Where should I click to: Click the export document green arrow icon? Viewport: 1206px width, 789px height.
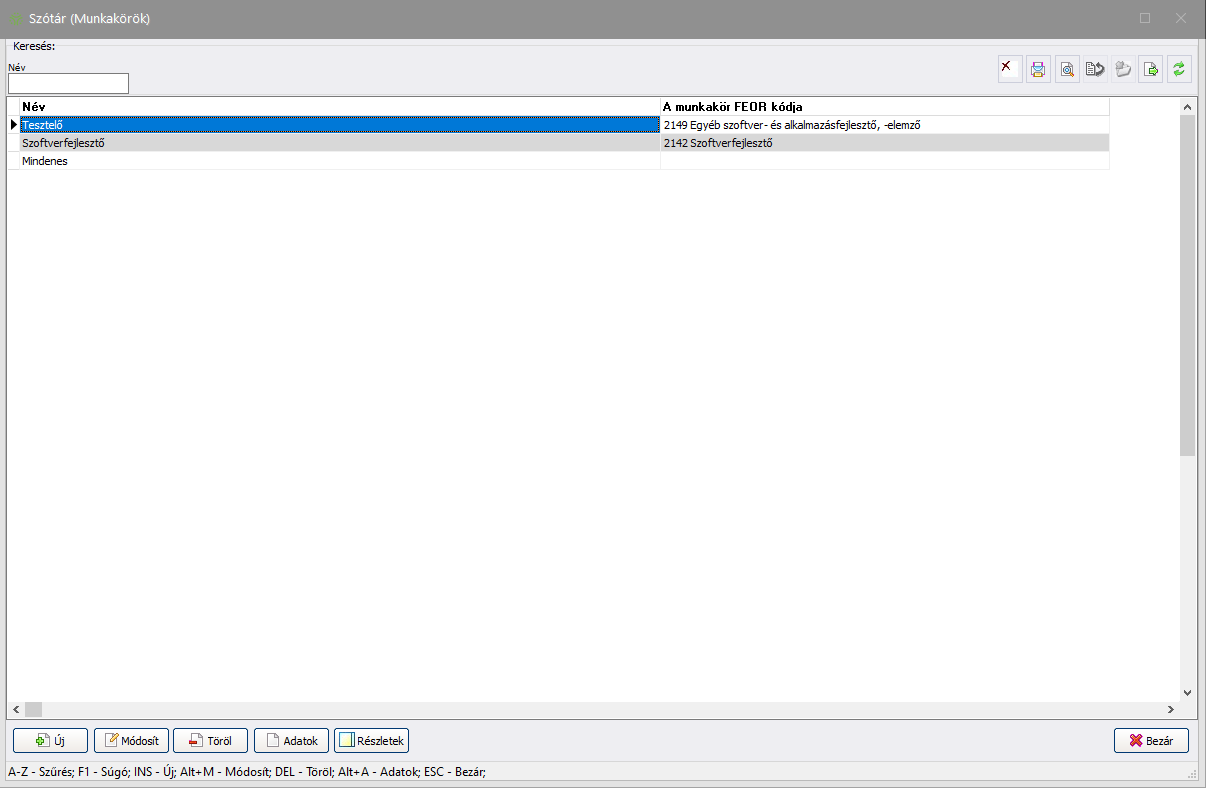(1151, 69)
